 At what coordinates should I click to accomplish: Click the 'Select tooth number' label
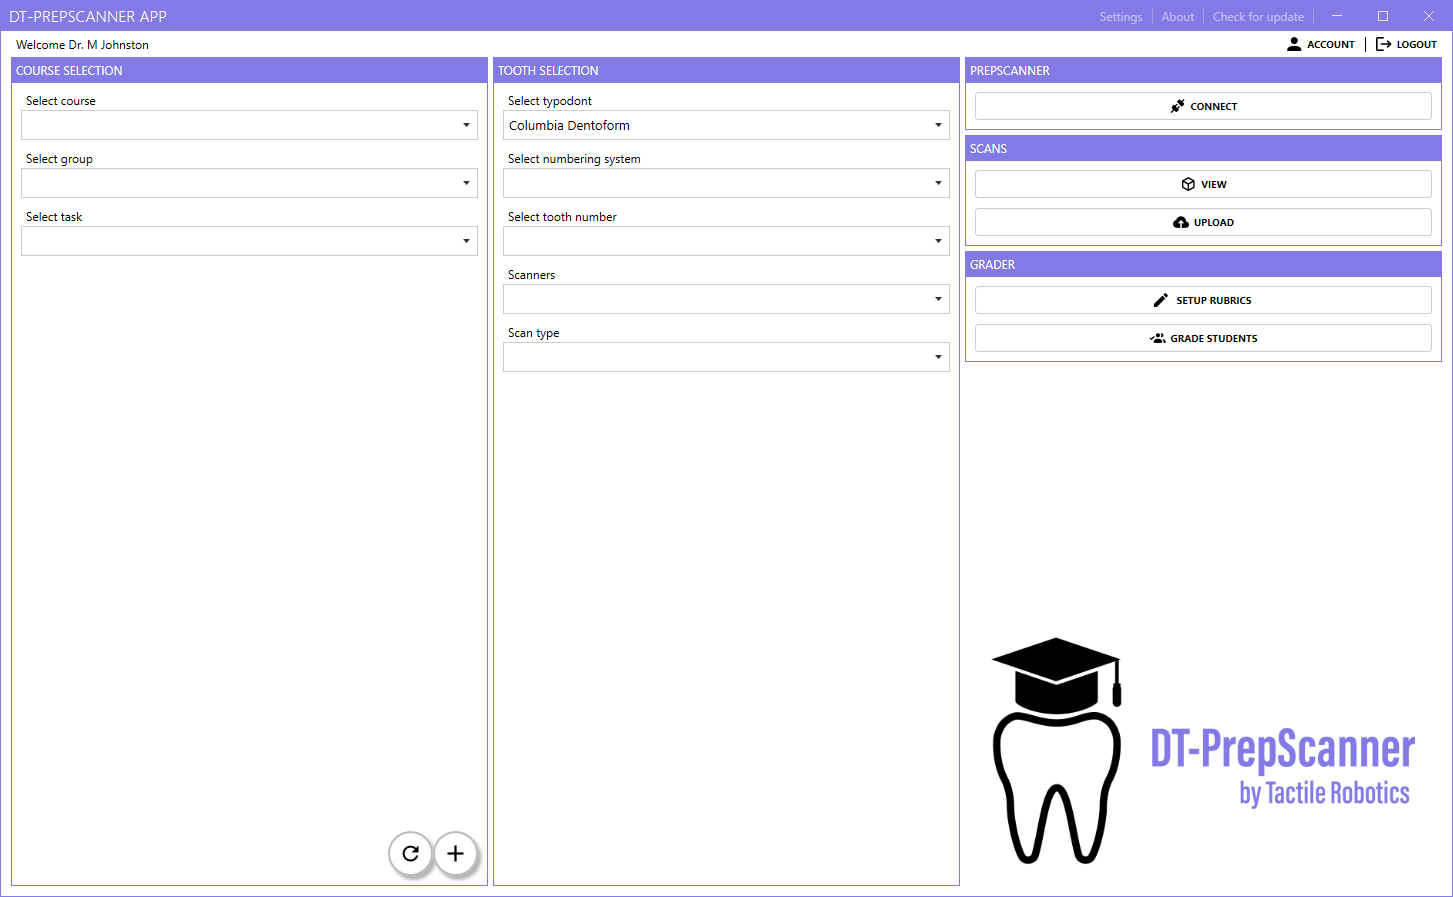coord(562,217)
